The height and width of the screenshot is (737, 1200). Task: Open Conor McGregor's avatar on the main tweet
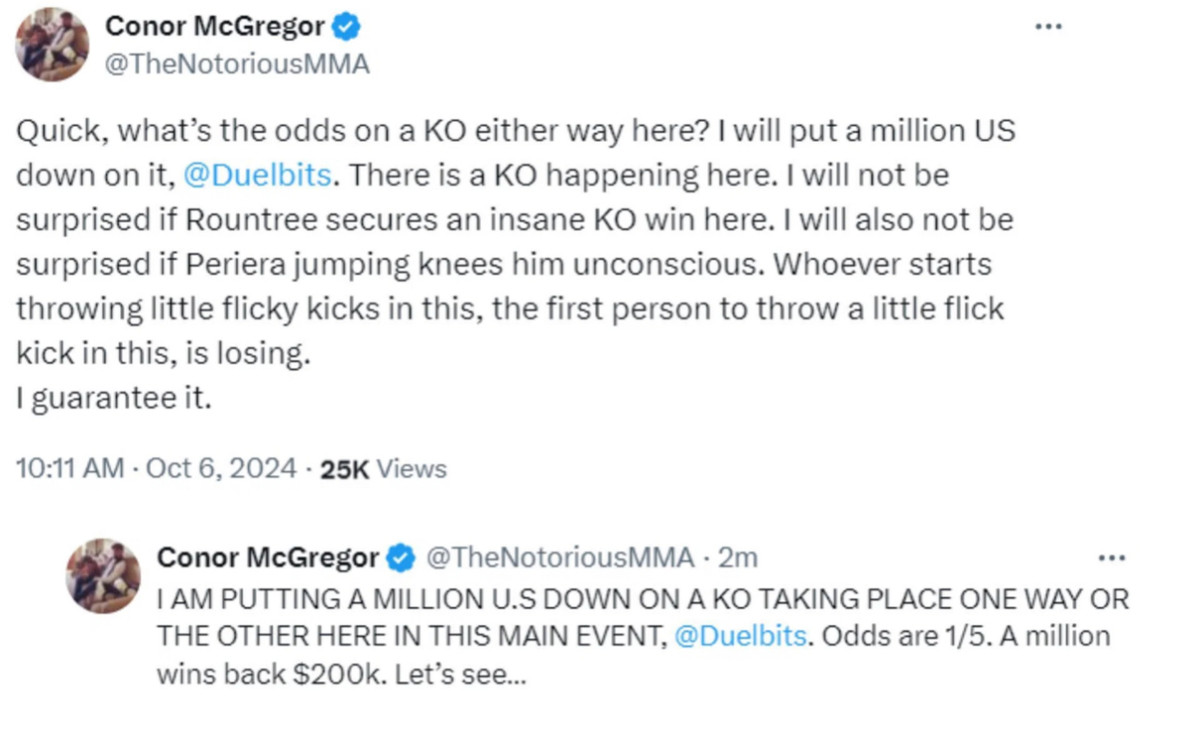pyautogui.click(x=51, y=45)
